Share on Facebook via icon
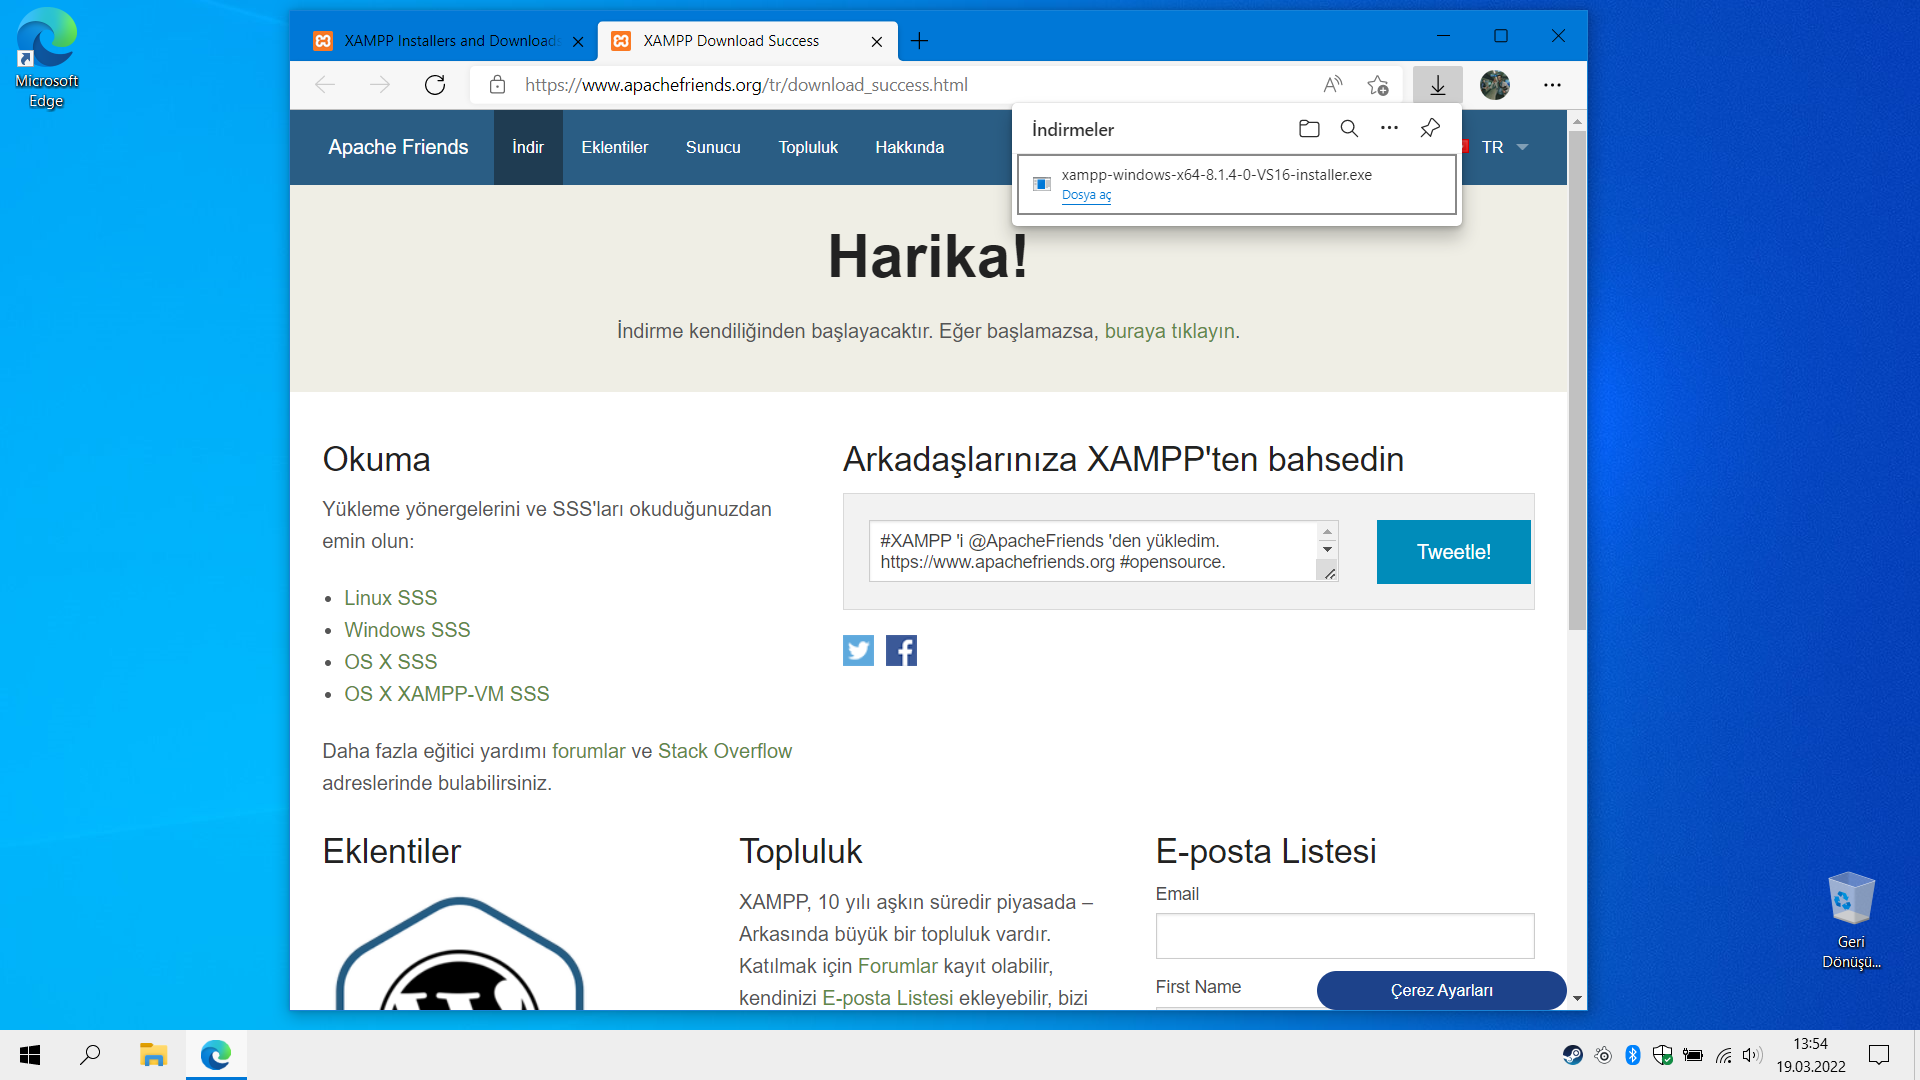This screenshot has height=1080, width=1920. click(x=901, y=651)
